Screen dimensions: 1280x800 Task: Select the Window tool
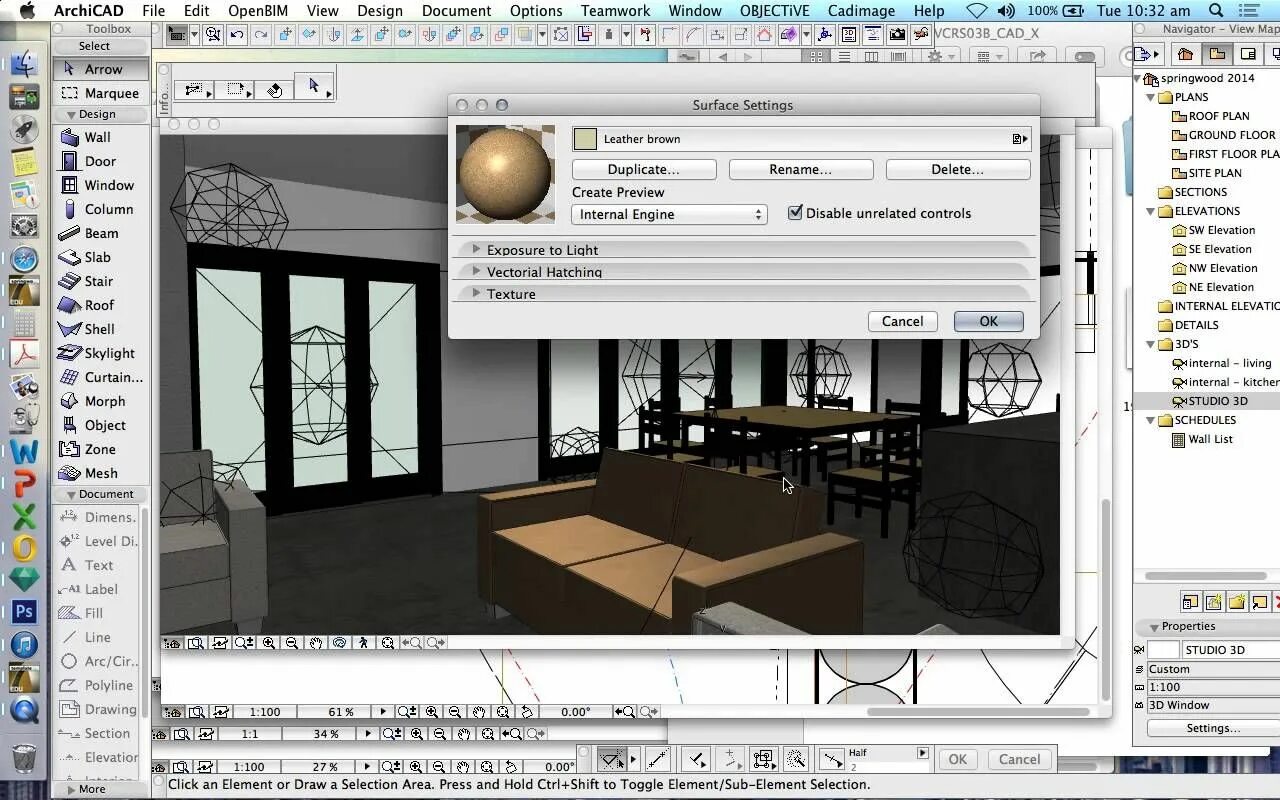coord(101,185)
